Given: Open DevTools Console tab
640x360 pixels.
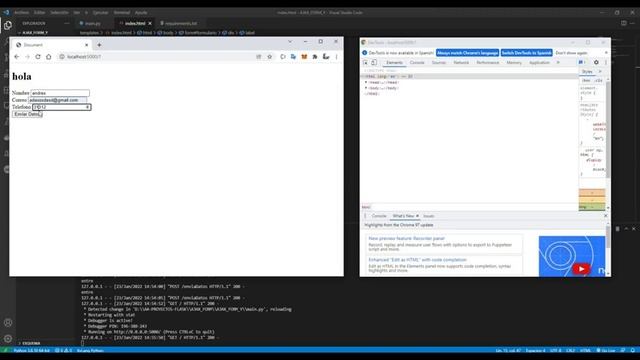Looking at the screenshot, I should pyautogui.click(x=417, y=62).
